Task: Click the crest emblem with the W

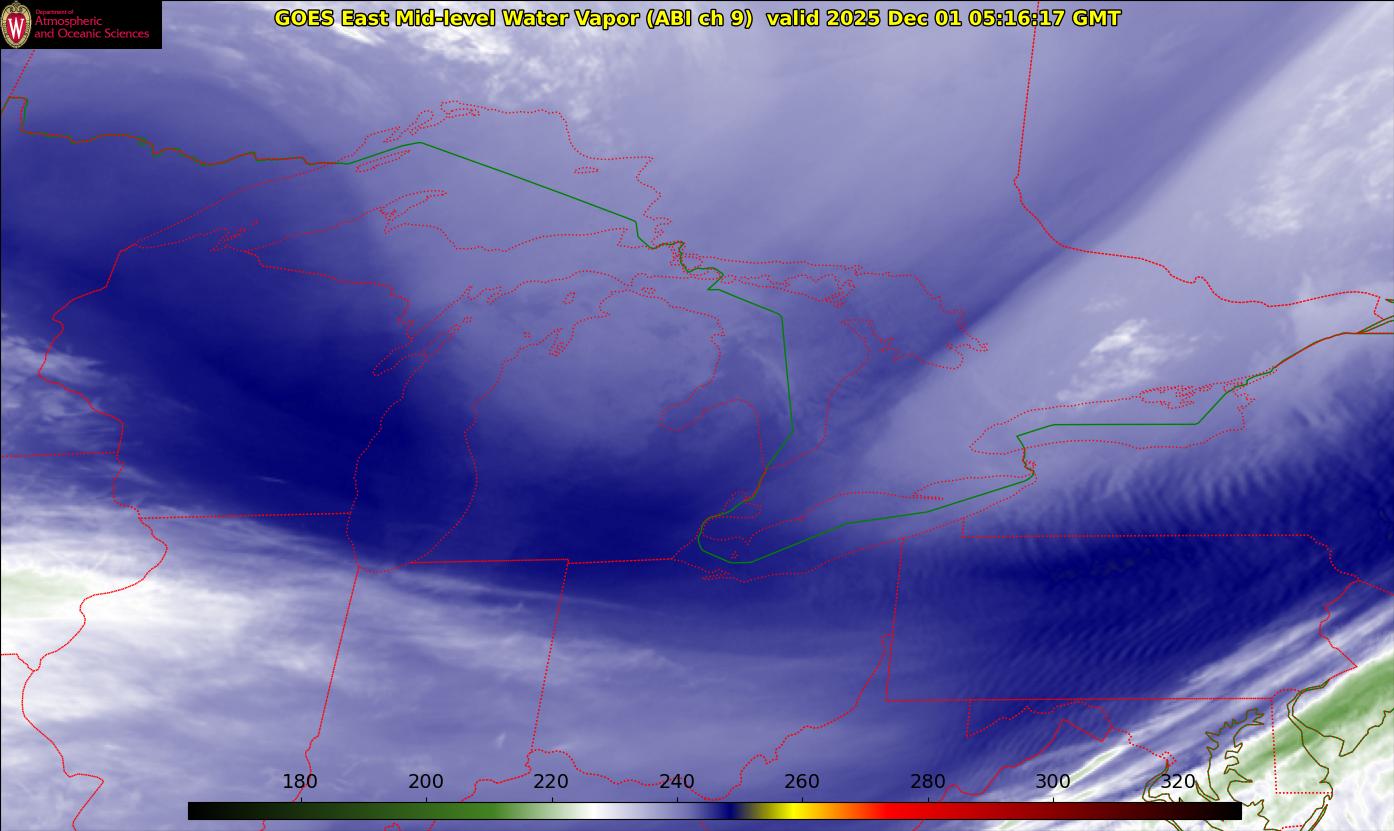Action: pos(16,25)
